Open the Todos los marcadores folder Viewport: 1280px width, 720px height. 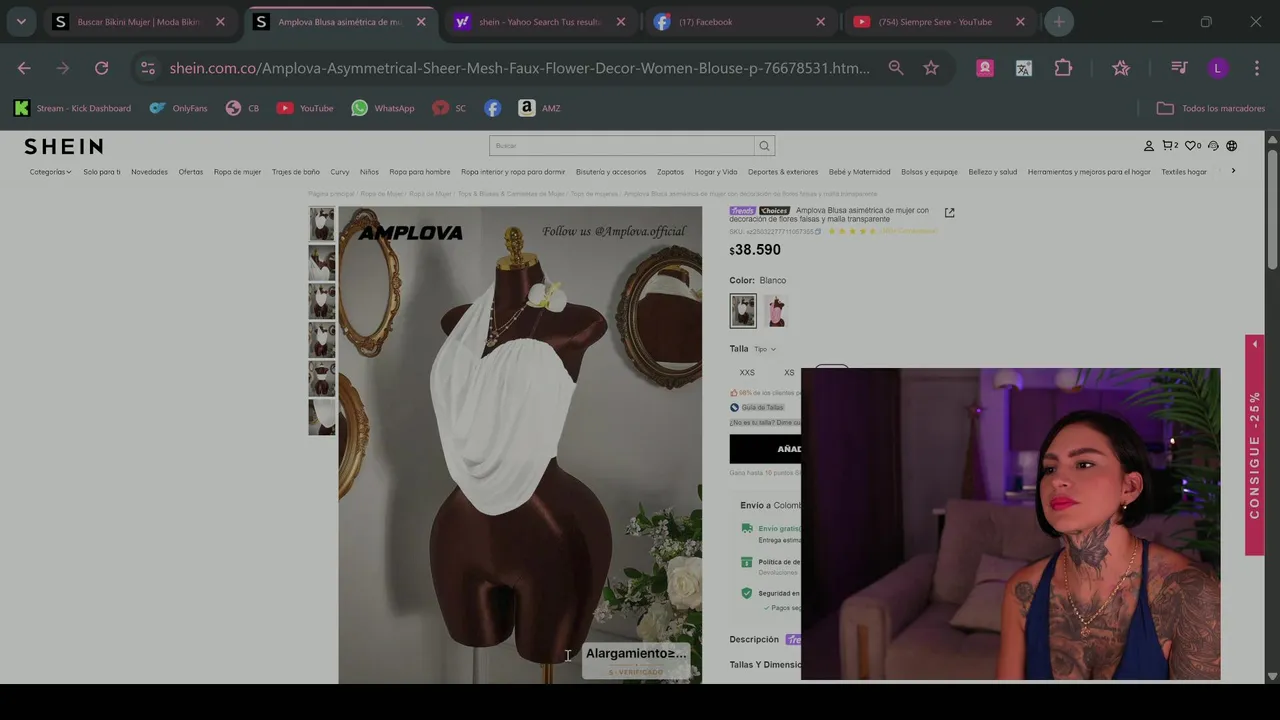[x=1211, y=108]
